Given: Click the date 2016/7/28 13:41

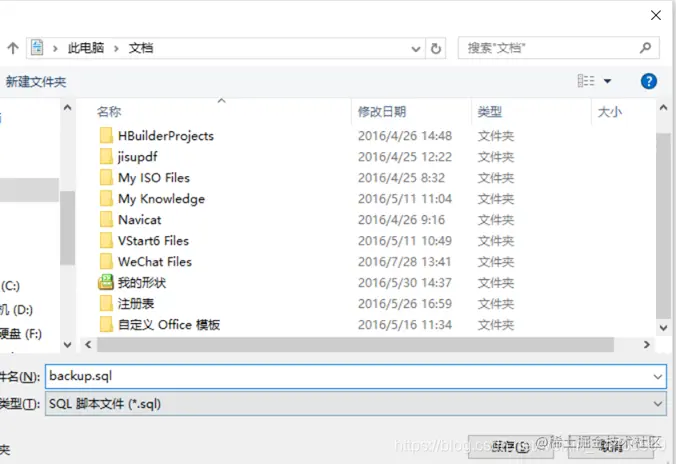Looking at the screenshot, I should point(404,262).
